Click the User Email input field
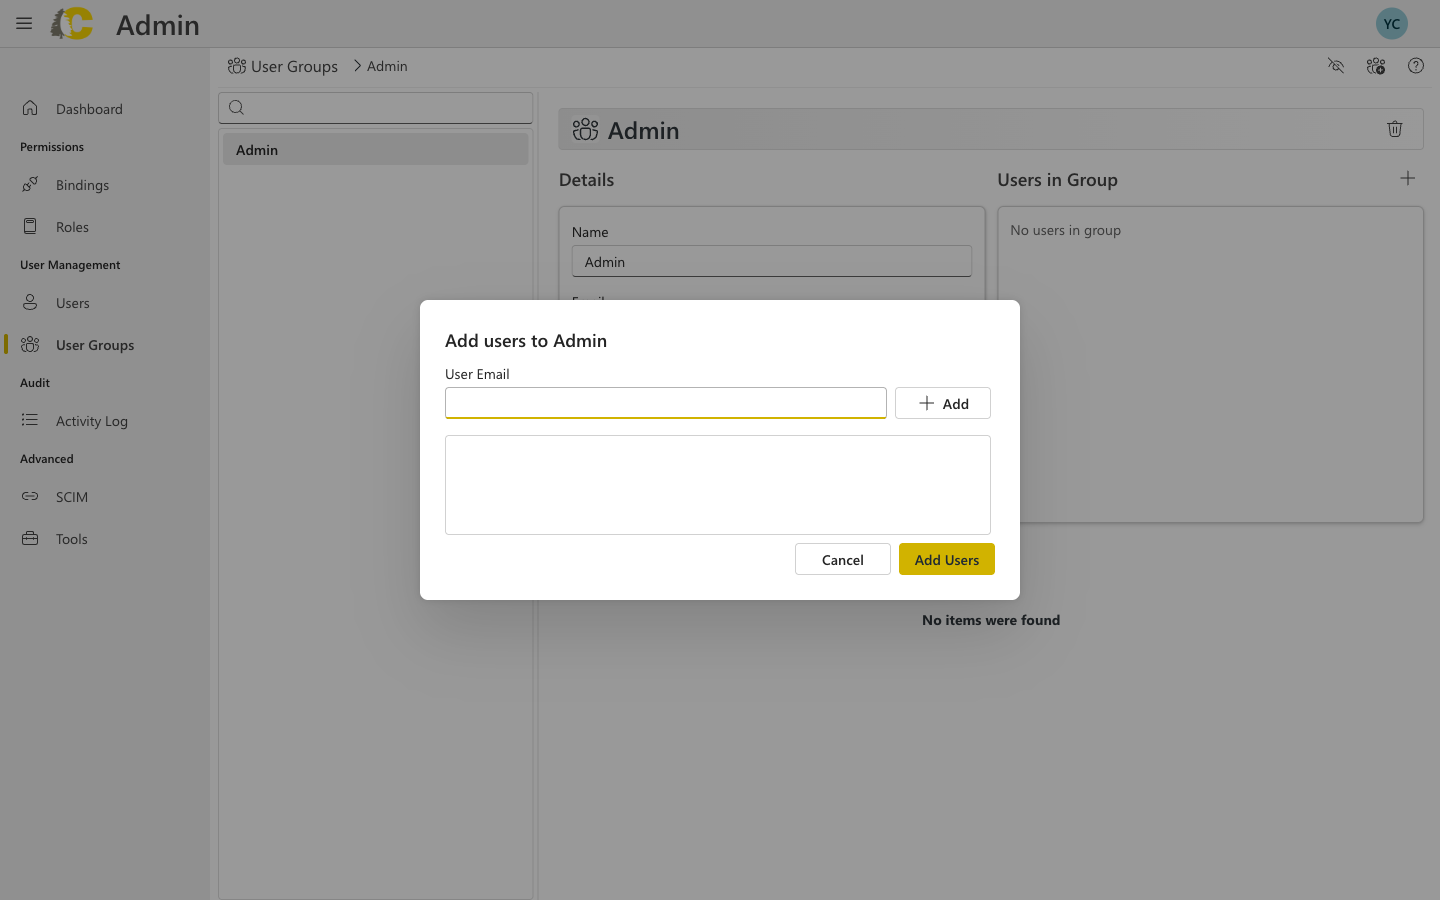1440x900 pixels. point(665,402)
